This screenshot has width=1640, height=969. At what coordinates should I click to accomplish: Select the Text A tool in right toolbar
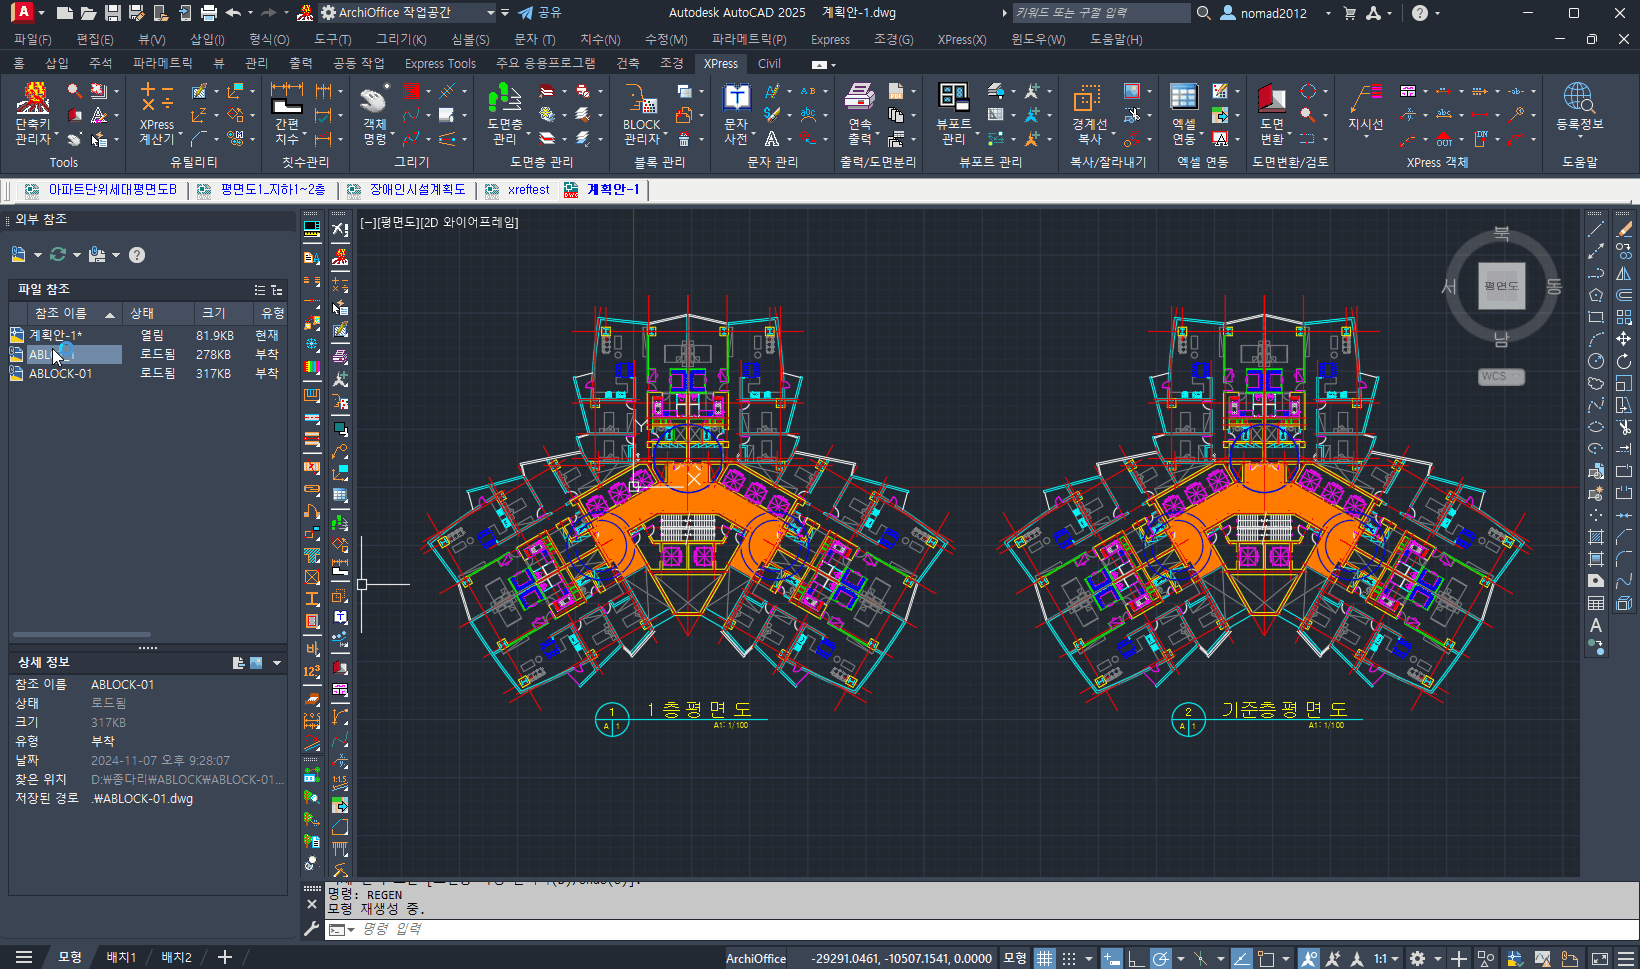(x=1596, y=625)
